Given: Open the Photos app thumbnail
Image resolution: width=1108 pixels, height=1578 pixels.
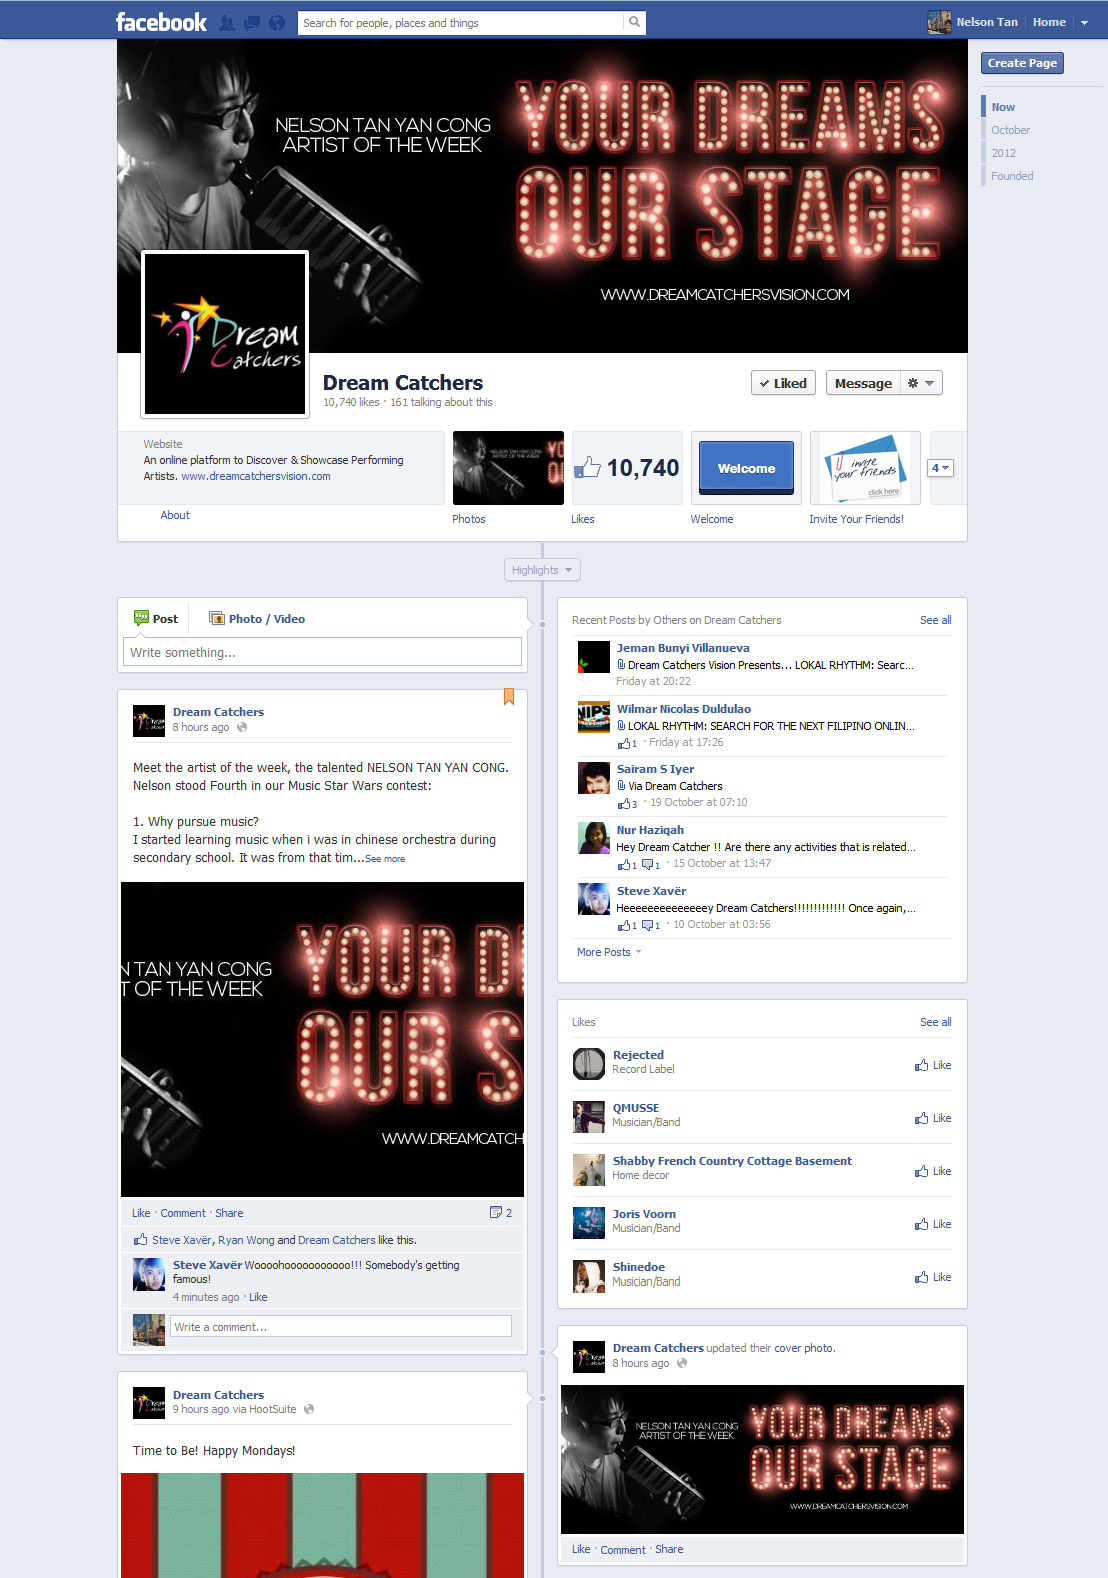Looking at the screenshot, I should point(508,468).
